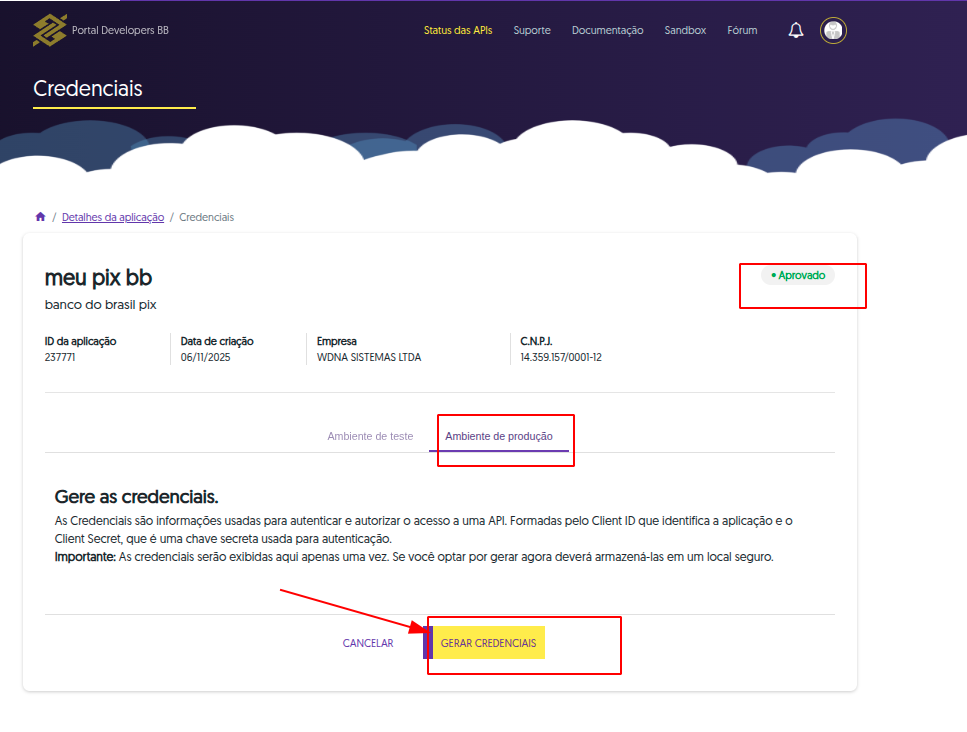Navigate to Documentação
The height and width of the screenshot is (732, 967).
[x=607, y=31]
